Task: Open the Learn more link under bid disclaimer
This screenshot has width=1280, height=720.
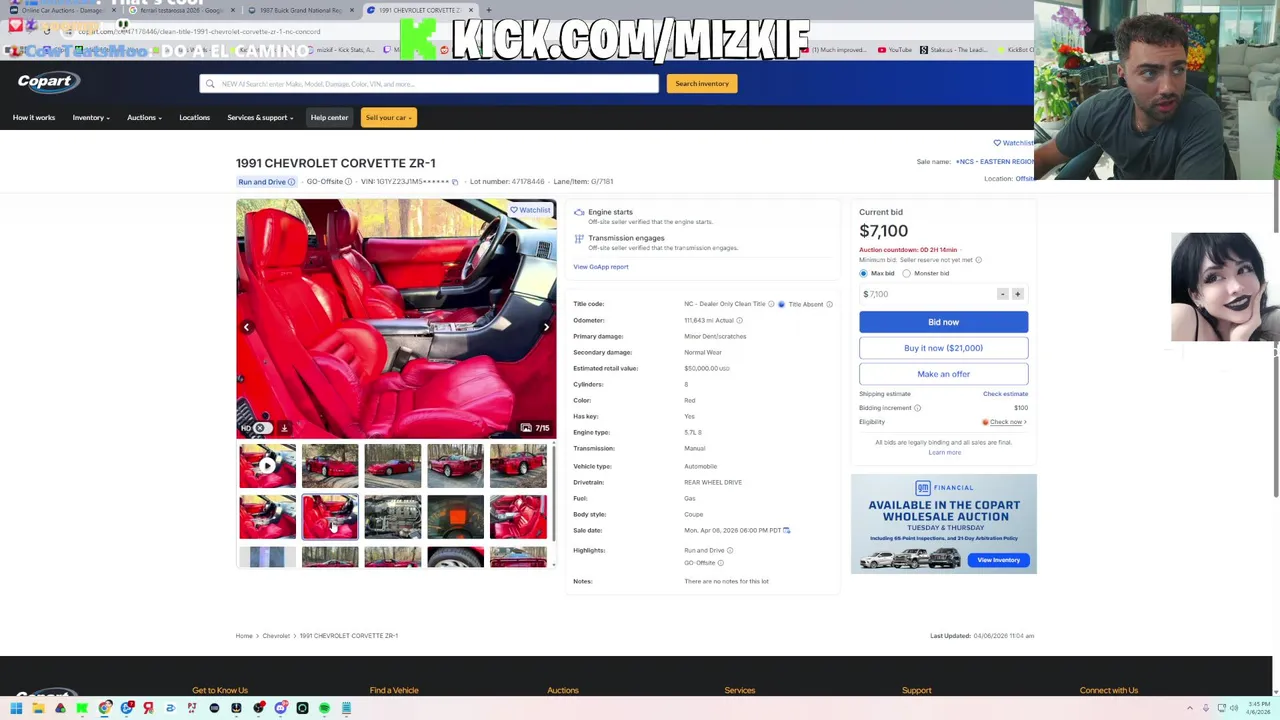Action: [x=944, y=453]
